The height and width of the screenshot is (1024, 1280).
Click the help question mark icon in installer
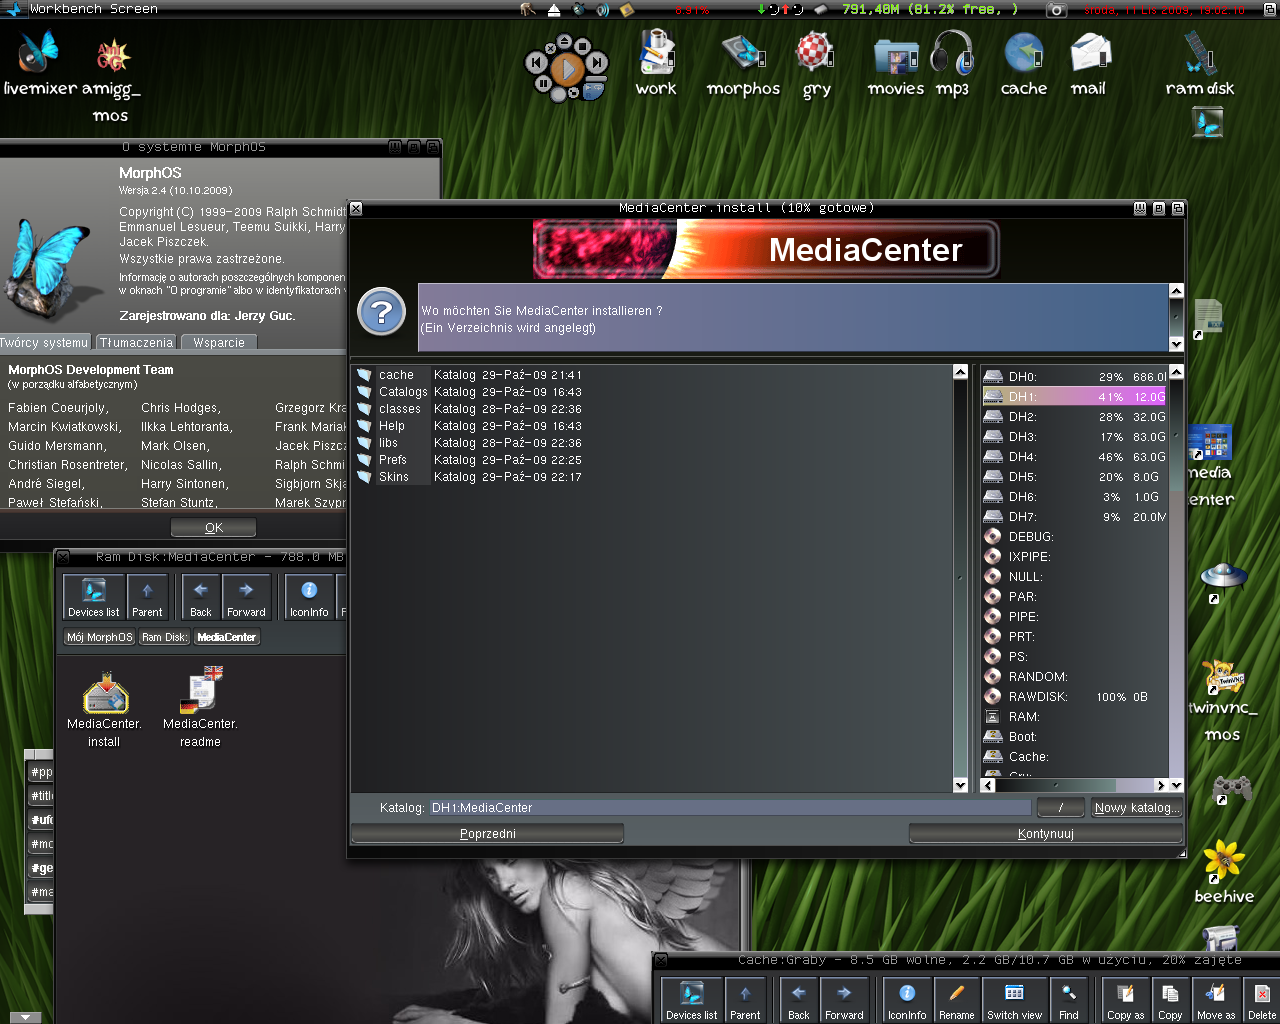381,312
